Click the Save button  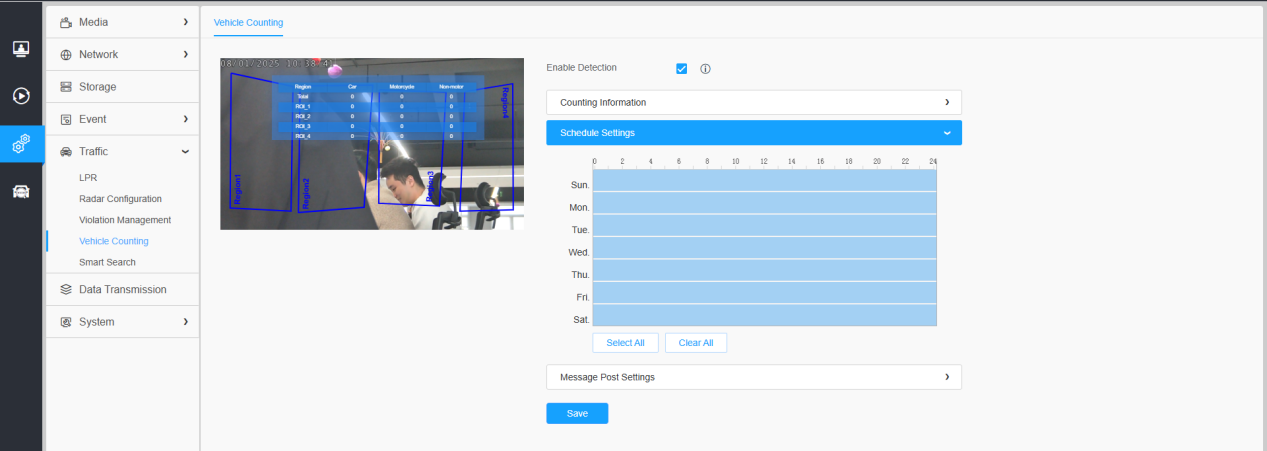coord(577,413)
